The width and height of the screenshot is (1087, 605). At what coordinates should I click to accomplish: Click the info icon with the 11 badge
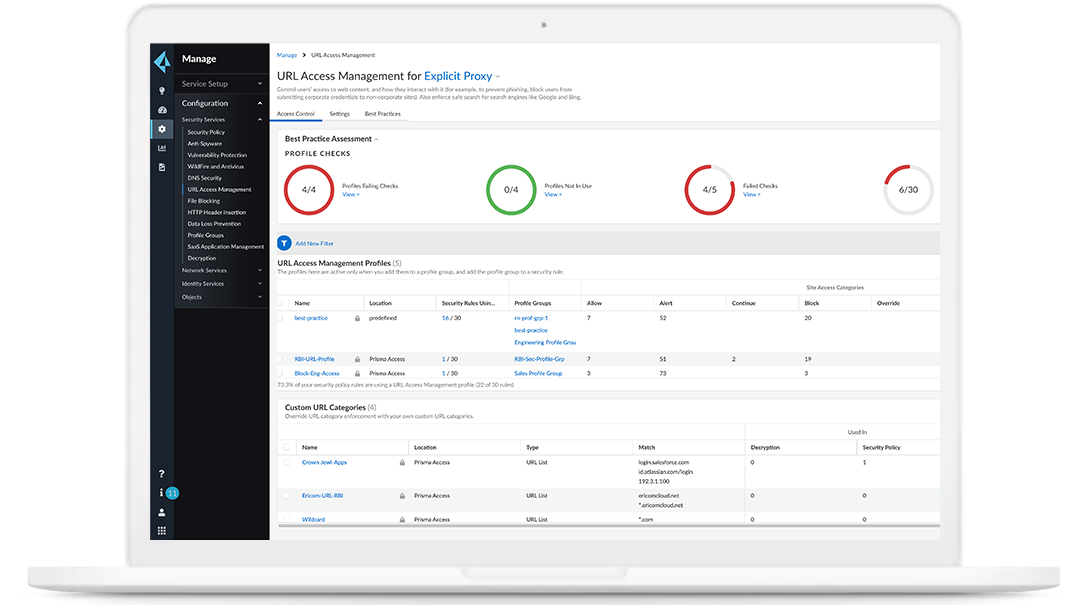(x=161, y=492)
